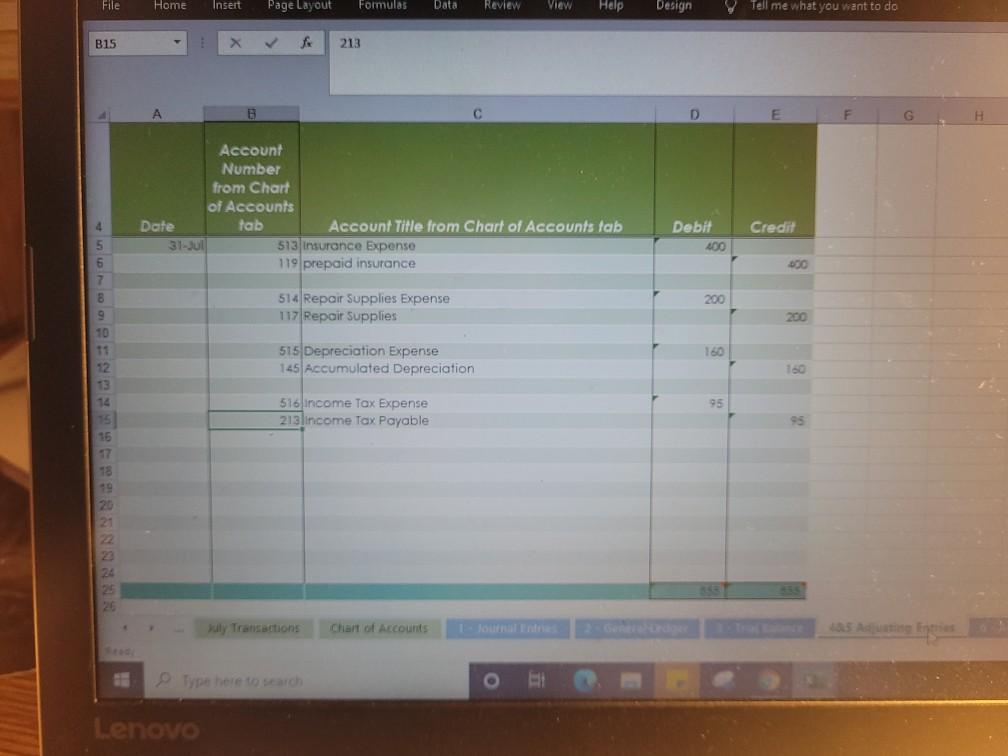Open the Name Box dropdown arrow
This screenshot has height=756, width=1008.
tap(175, 44)
